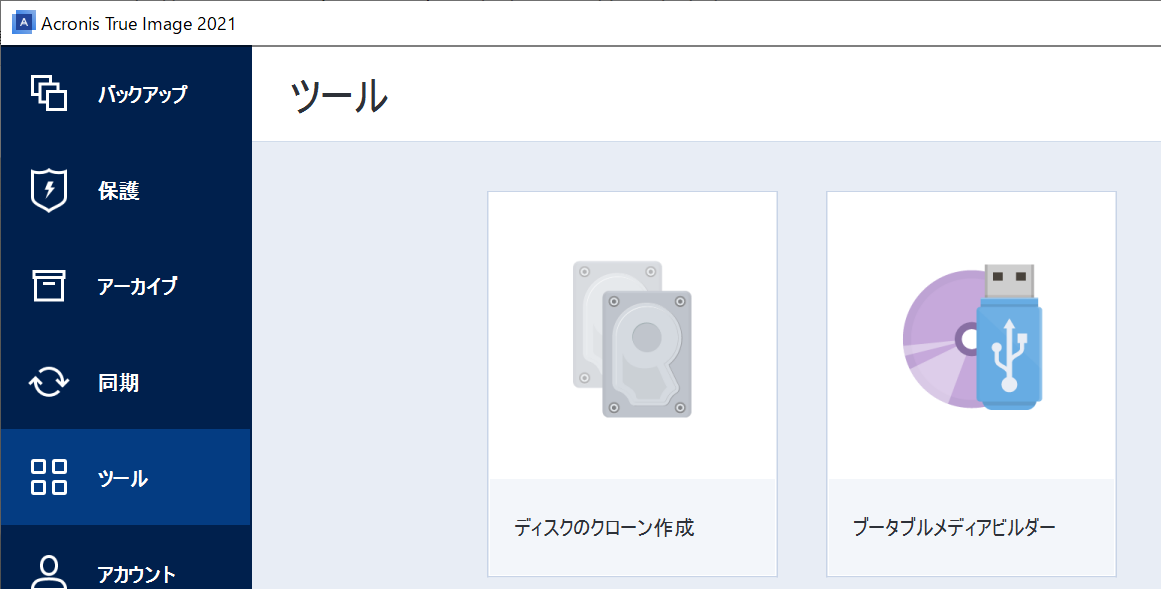This screenshot has height=589, width=1161.
Task: Click the 保護 shield lightning icon
Action: 49,190
